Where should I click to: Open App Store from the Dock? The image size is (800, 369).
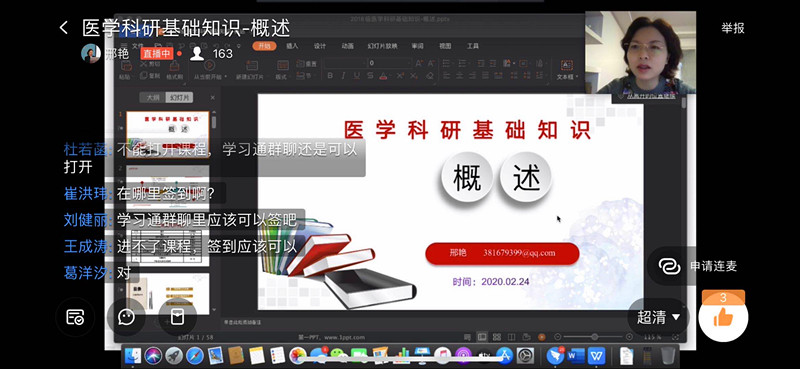(x=504, y=355)
